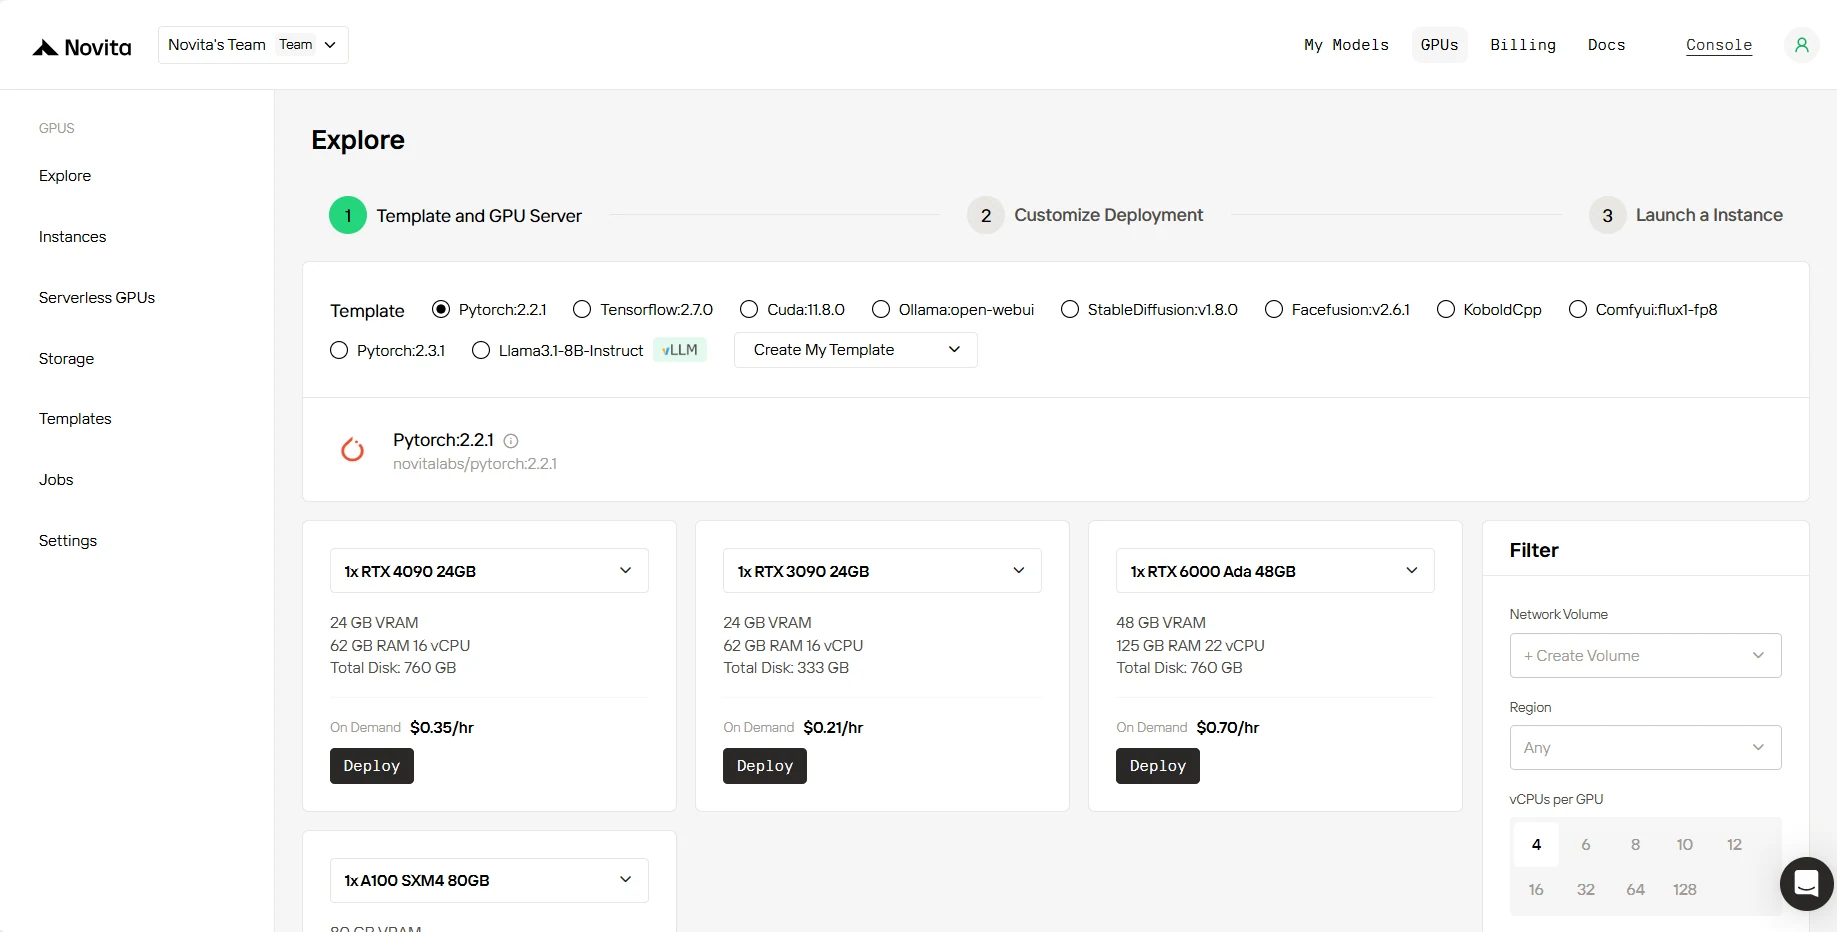Click step 1 Template and GPU Server

coord(456,215)
